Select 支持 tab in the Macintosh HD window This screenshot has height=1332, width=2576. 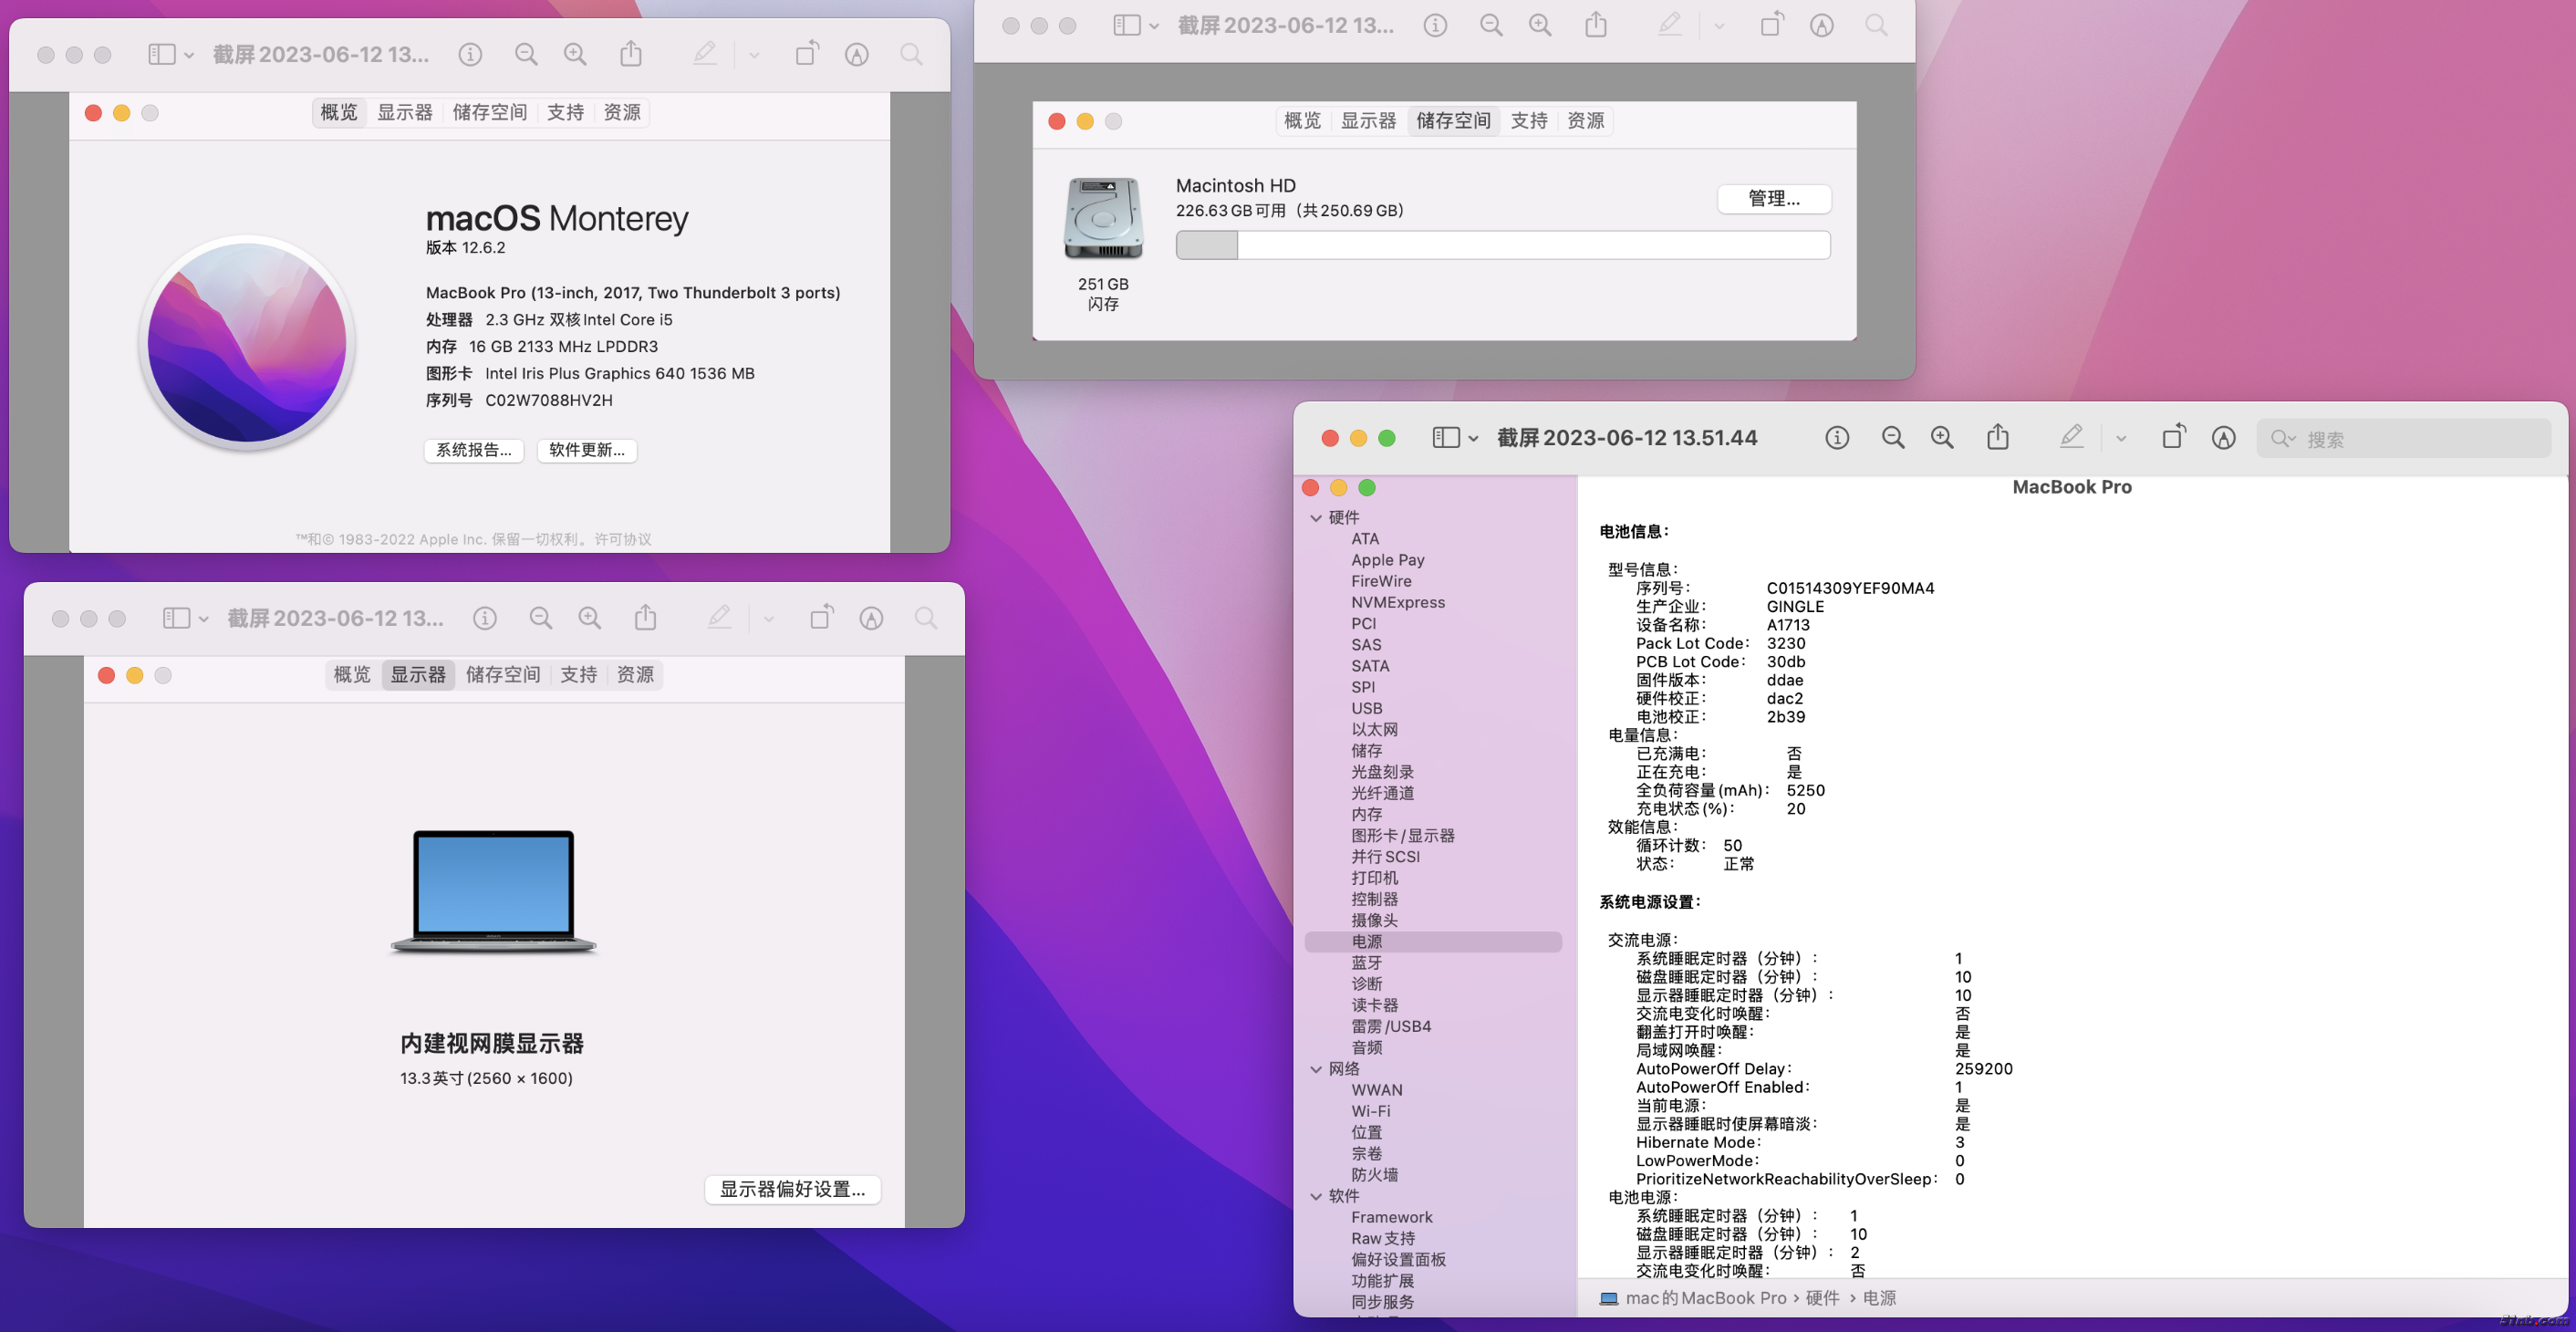1529,121
